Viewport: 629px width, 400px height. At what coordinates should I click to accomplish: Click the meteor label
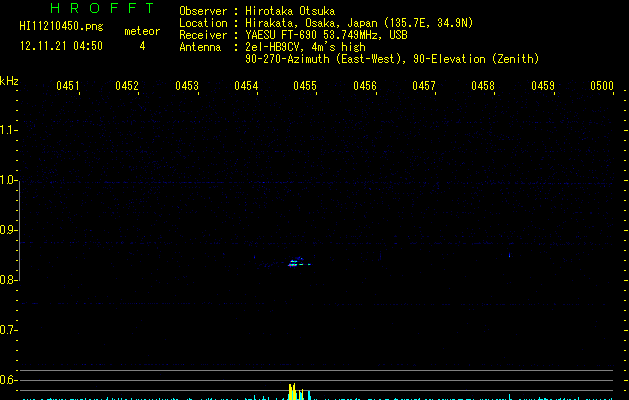coord(142,31)
